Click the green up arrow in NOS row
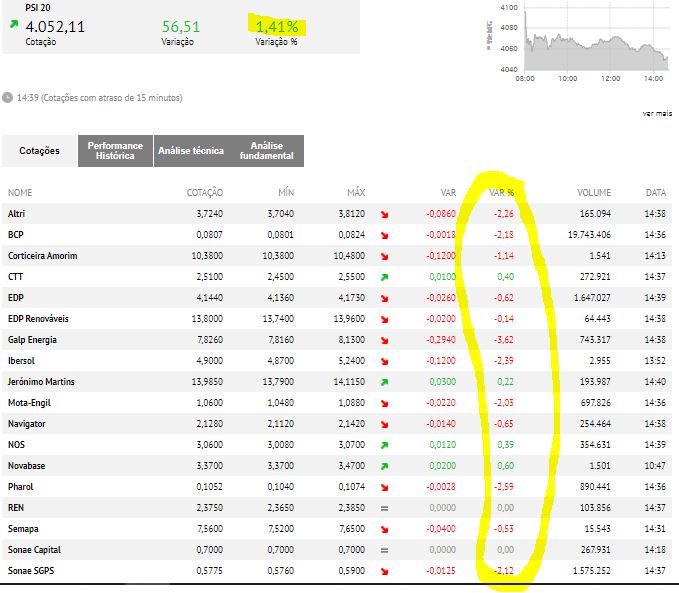679x593 pixels. [384, 445]
